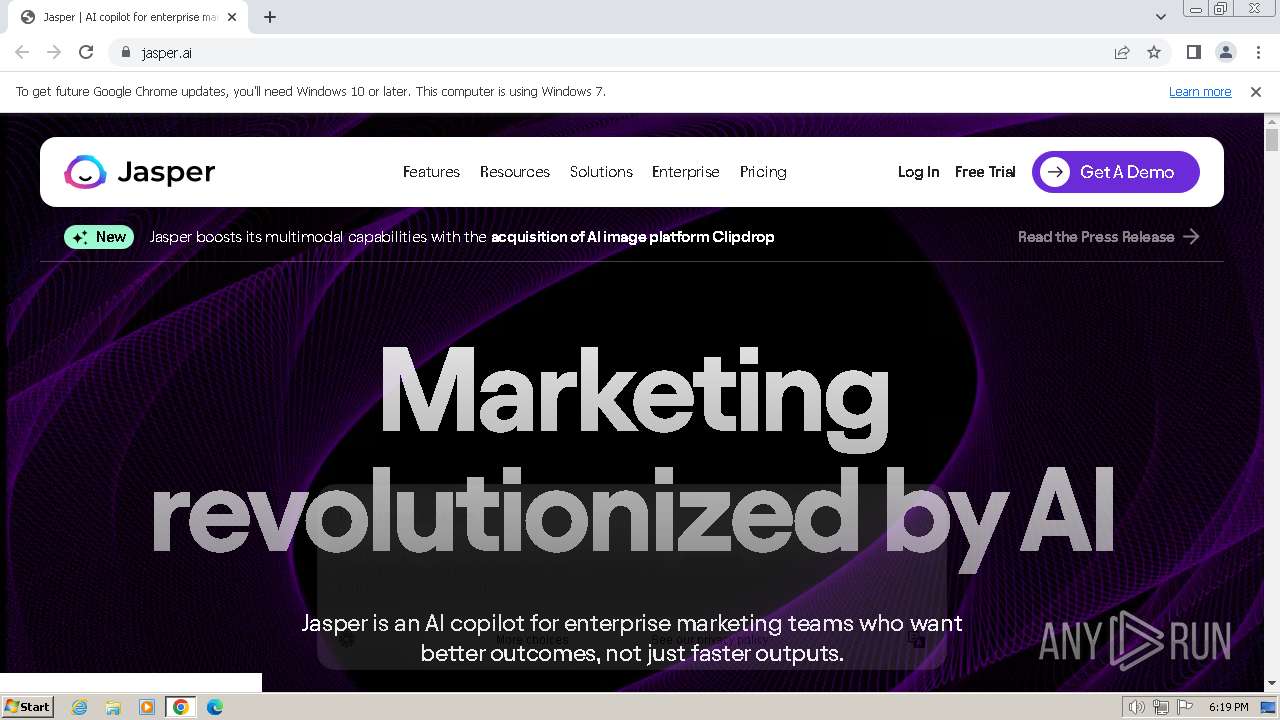1280x720 pixels.
Task: Open the Action Center flag icon
Action: point(1185,707)
